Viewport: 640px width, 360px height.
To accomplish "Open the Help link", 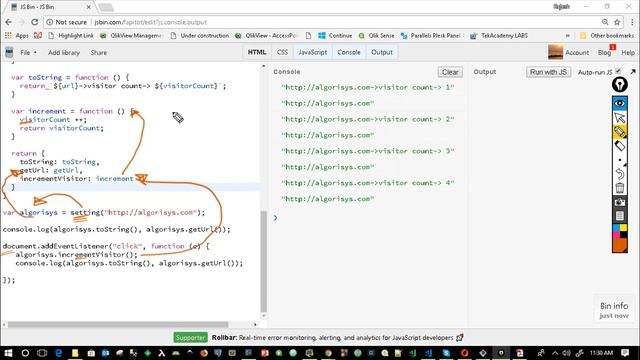I will (628, 53).
